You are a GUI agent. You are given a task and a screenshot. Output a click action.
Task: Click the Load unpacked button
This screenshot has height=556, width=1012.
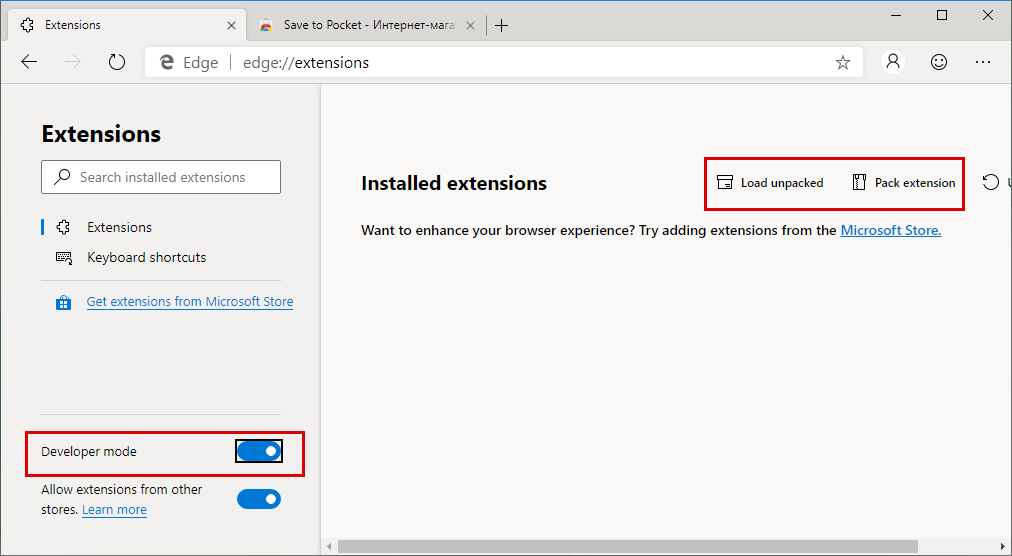tap(771, 183)
